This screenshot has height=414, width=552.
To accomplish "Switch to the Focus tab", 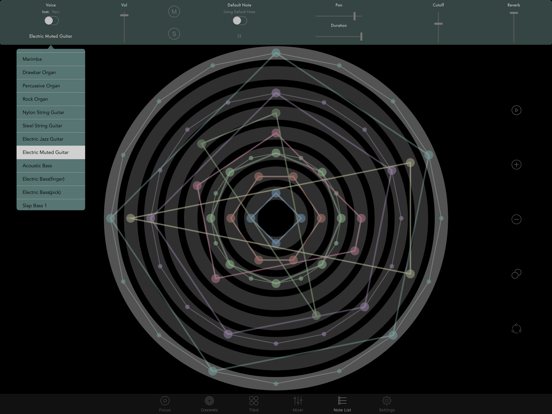I will 165,403.
